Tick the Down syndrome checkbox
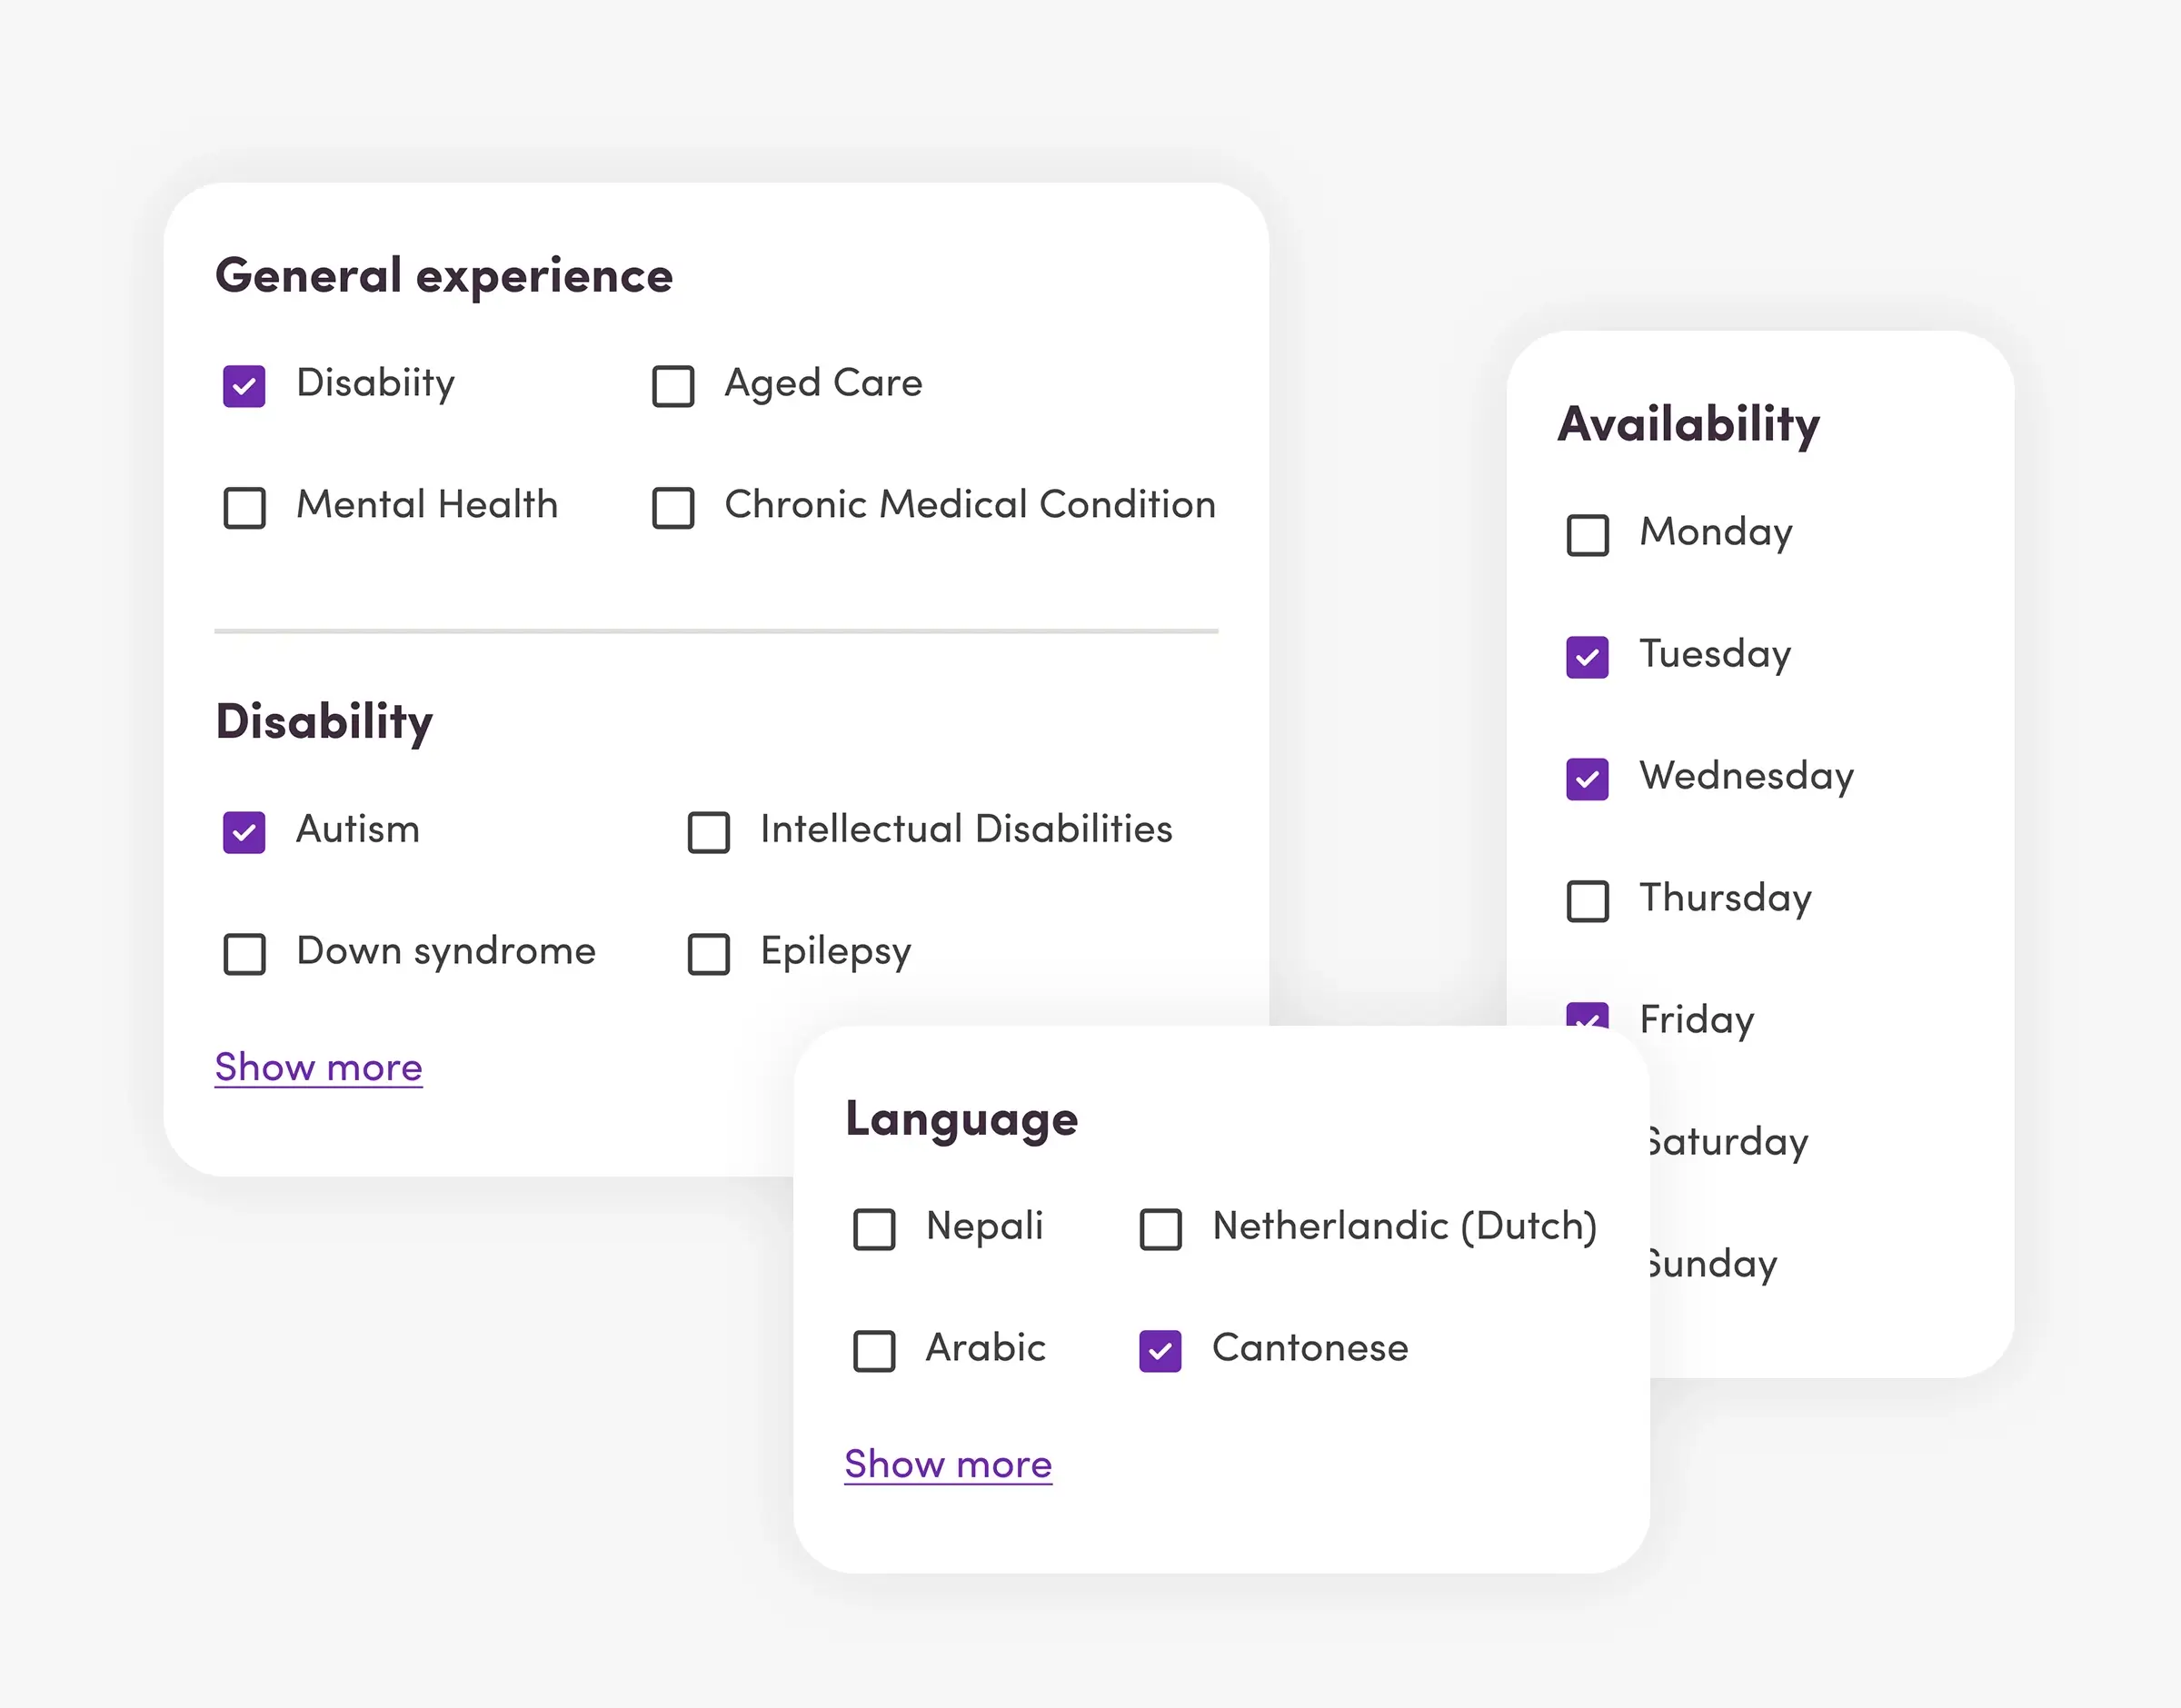 click(x=244, y=954)
